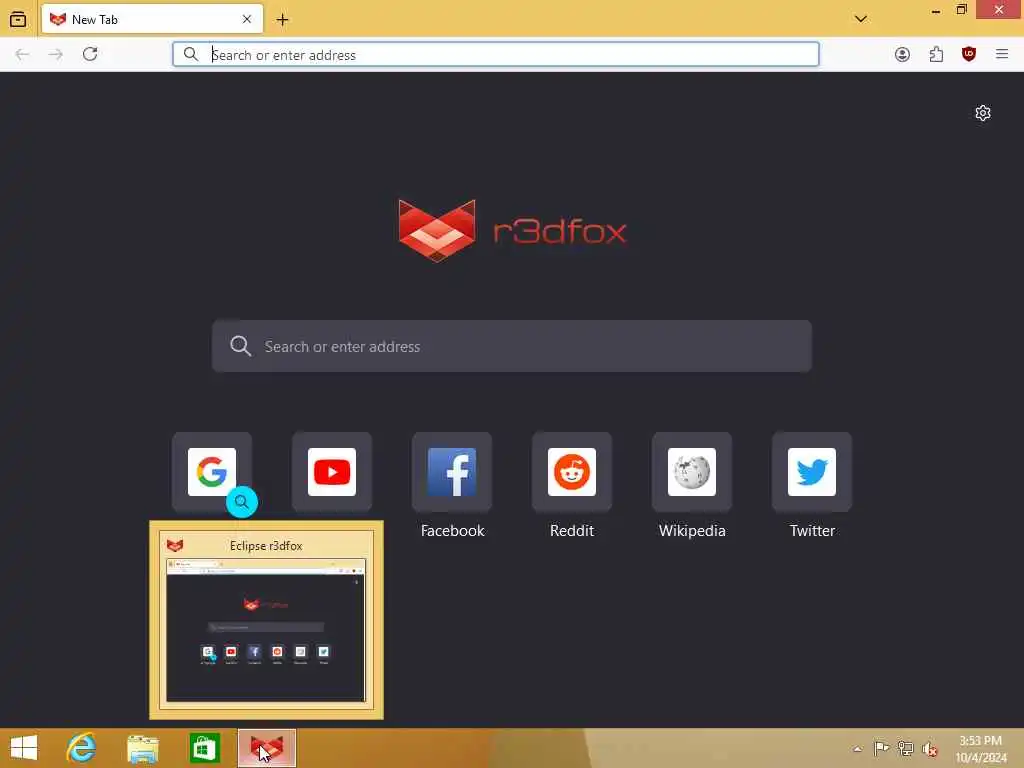
Task: Click the magnifier icon in page search box
Action: pos(240,346)
